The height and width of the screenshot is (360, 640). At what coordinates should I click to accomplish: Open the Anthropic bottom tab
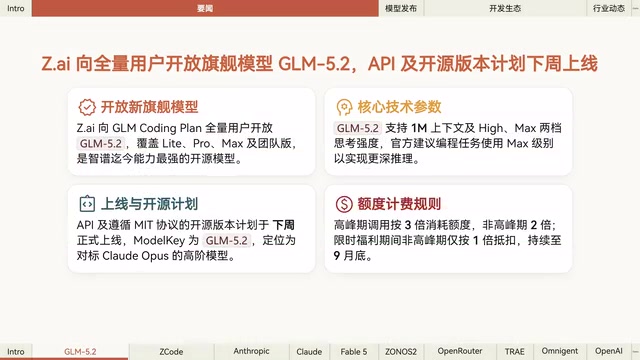tap(251, 351)
